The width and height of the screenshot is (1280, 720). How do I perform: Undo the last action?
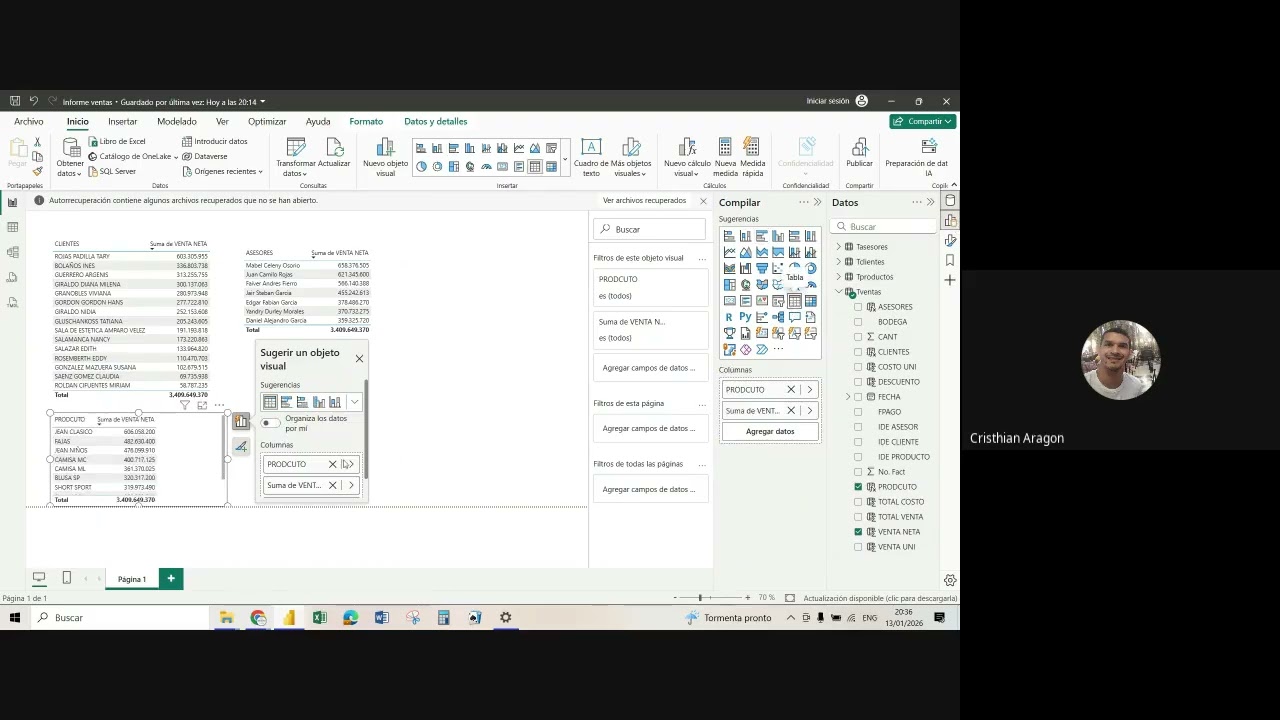click(x=33, y=101)
